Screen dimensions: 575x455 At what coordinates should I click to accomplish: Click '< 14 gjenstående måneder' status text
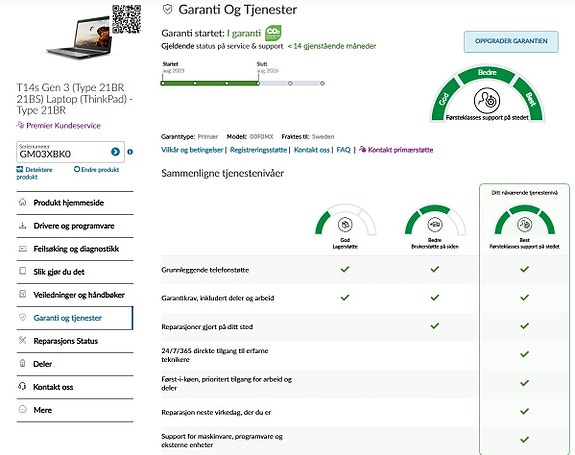(332, 46)
